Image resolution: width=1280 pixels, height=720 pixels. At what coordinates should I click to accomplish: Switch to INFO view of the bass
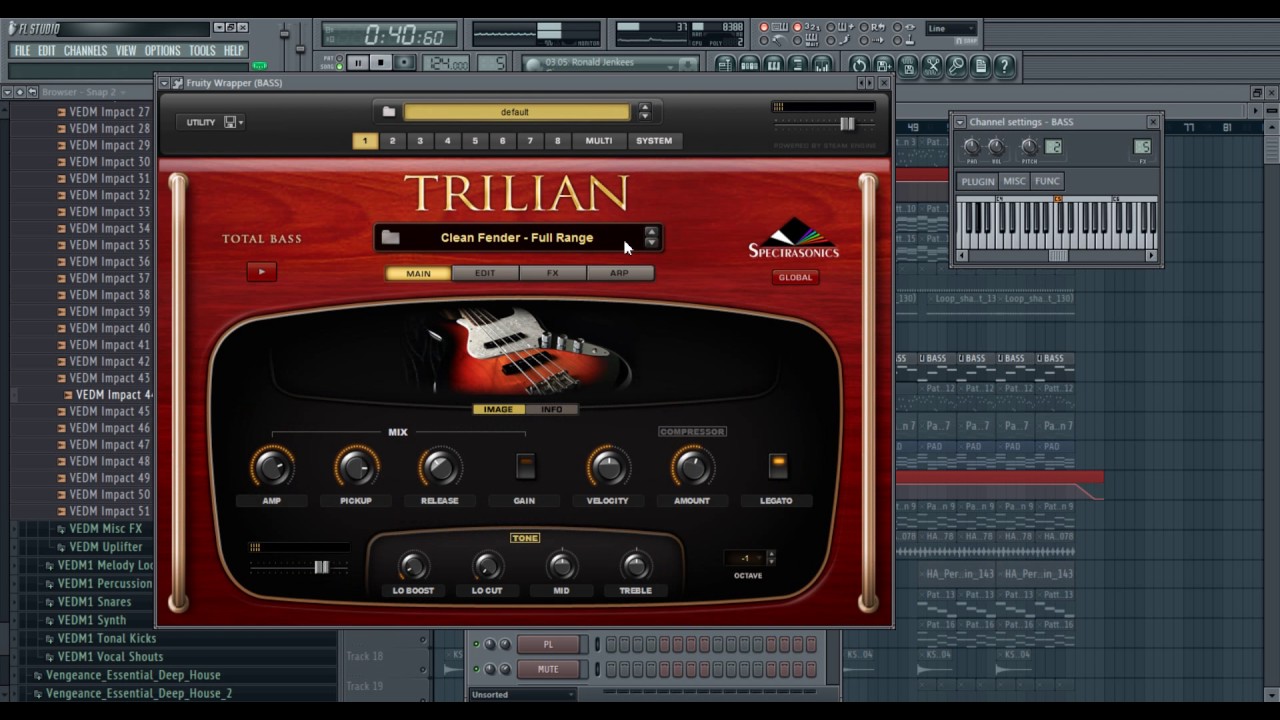pyautogui.click(x=552, y=409)
